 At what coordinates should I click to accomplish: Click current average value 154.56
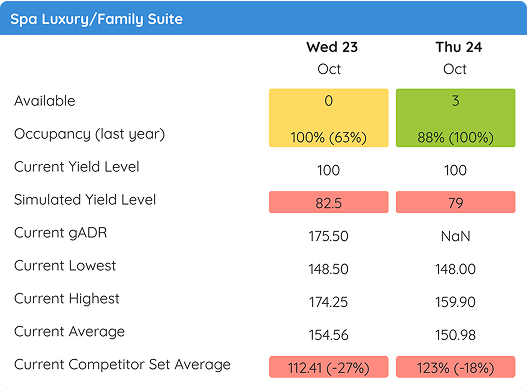(x=329, y=335)
